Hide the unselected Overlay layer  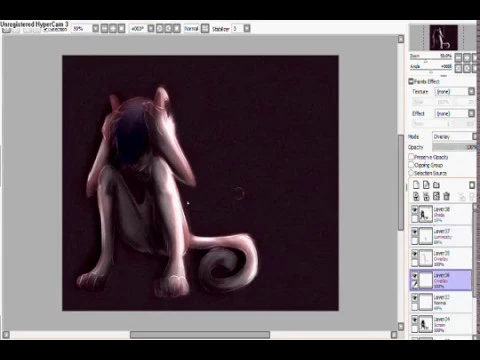415,254
